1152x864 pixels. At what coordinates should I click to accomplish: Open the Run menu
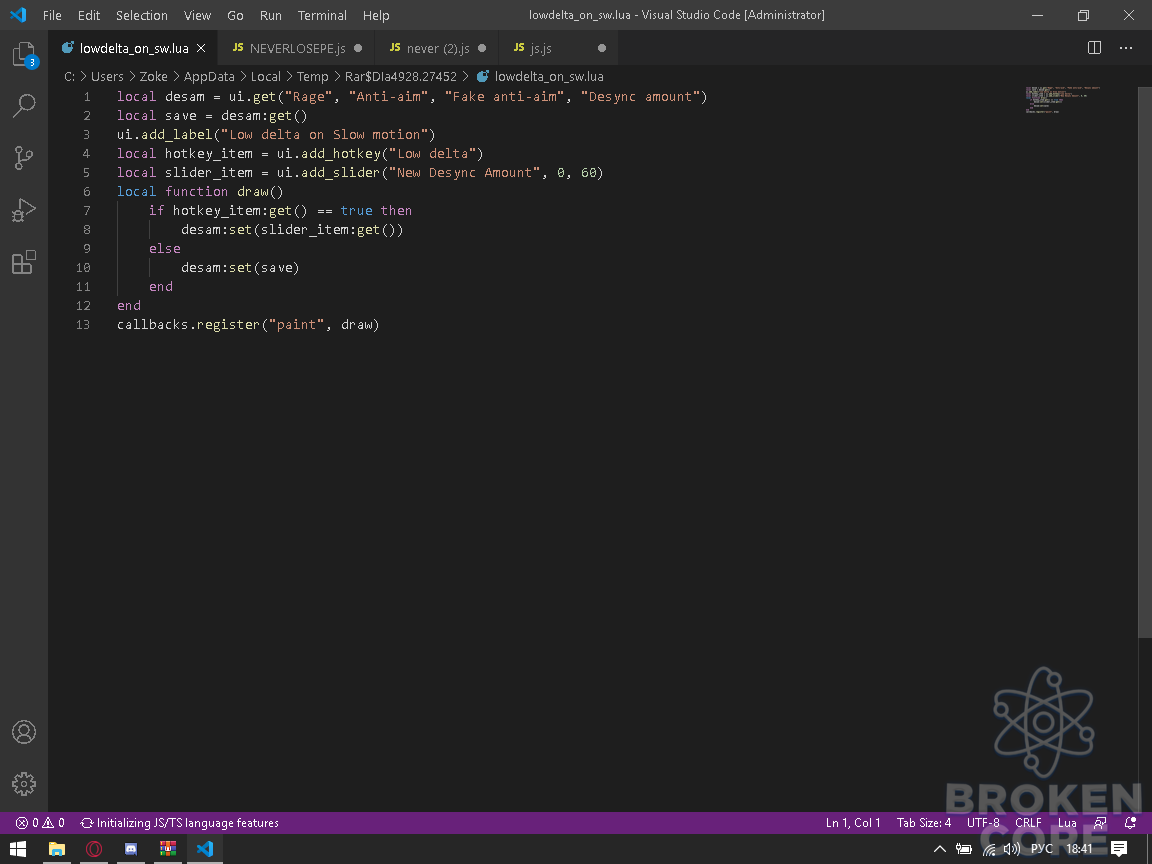tap(270, 15)
